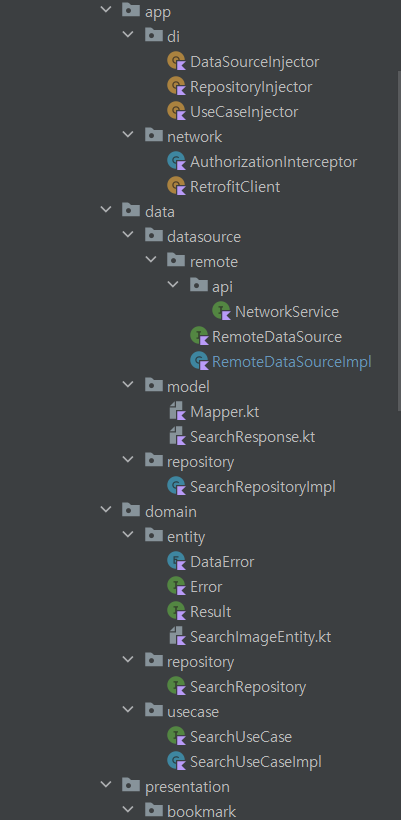The image size is (401, 820).
Task: Click the RetrofitClient object icon
Action: tap(177, 187)
